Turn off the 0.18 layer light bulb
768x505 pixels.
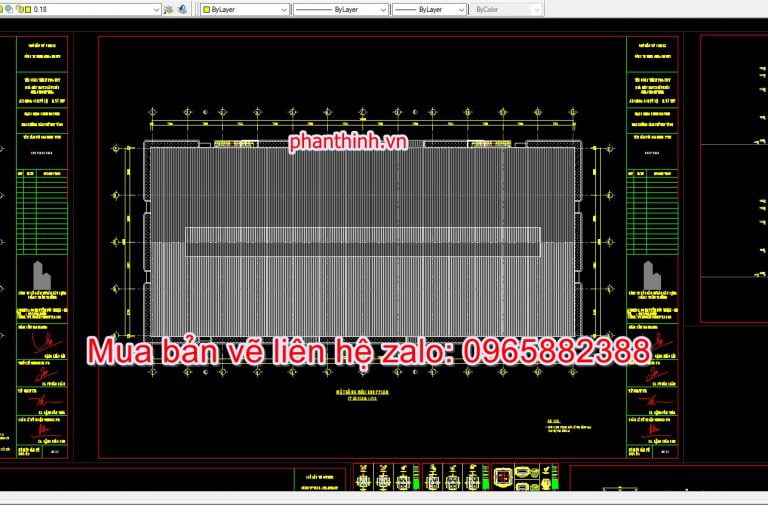tap(1, 9)
